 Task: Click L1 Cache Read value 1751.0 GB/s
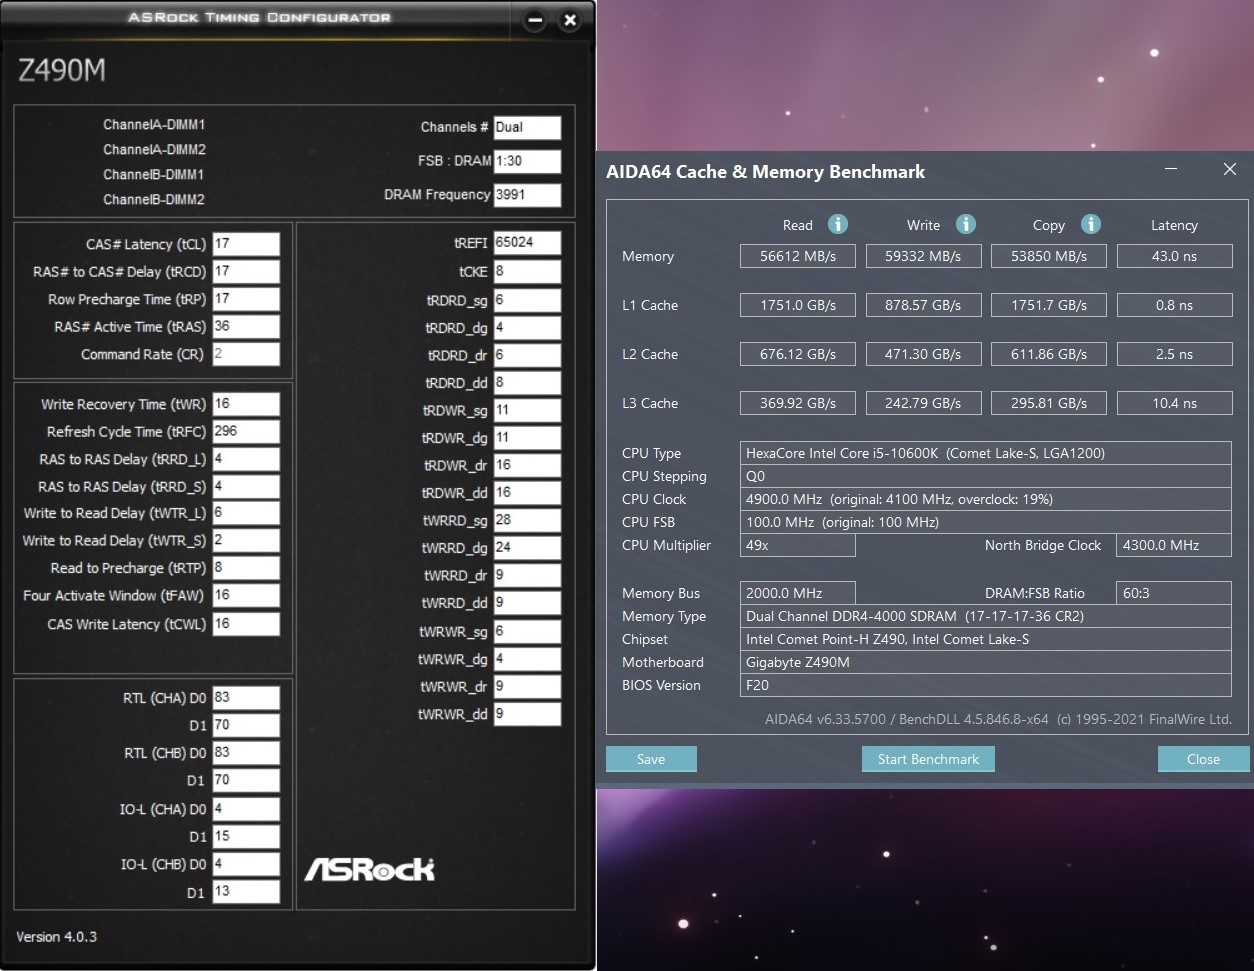click(x=798, y=305)
